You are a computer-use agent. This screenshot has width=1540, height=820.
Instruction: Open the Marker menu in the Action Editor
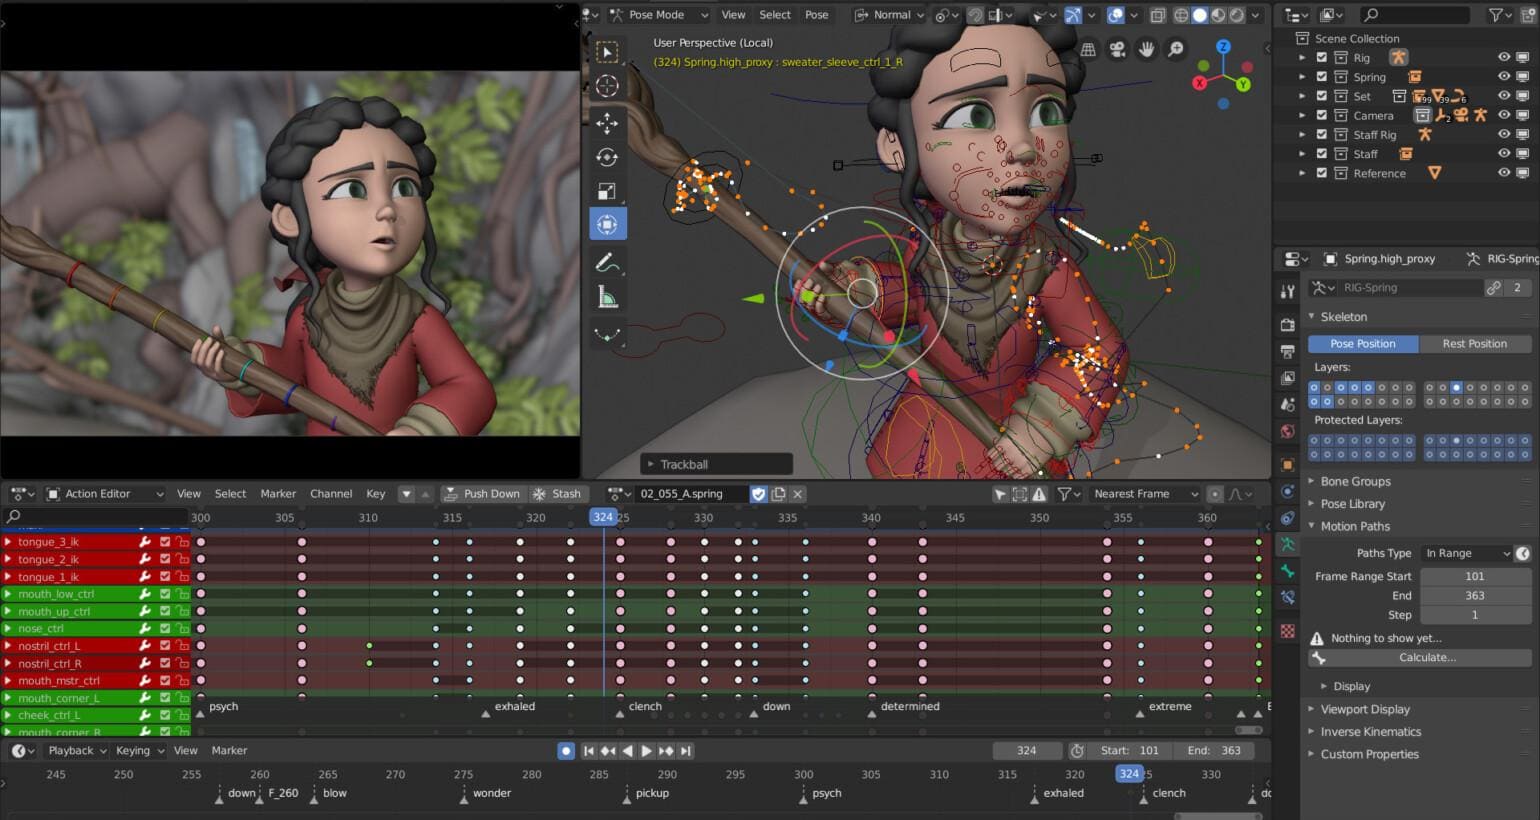point(278,493)
